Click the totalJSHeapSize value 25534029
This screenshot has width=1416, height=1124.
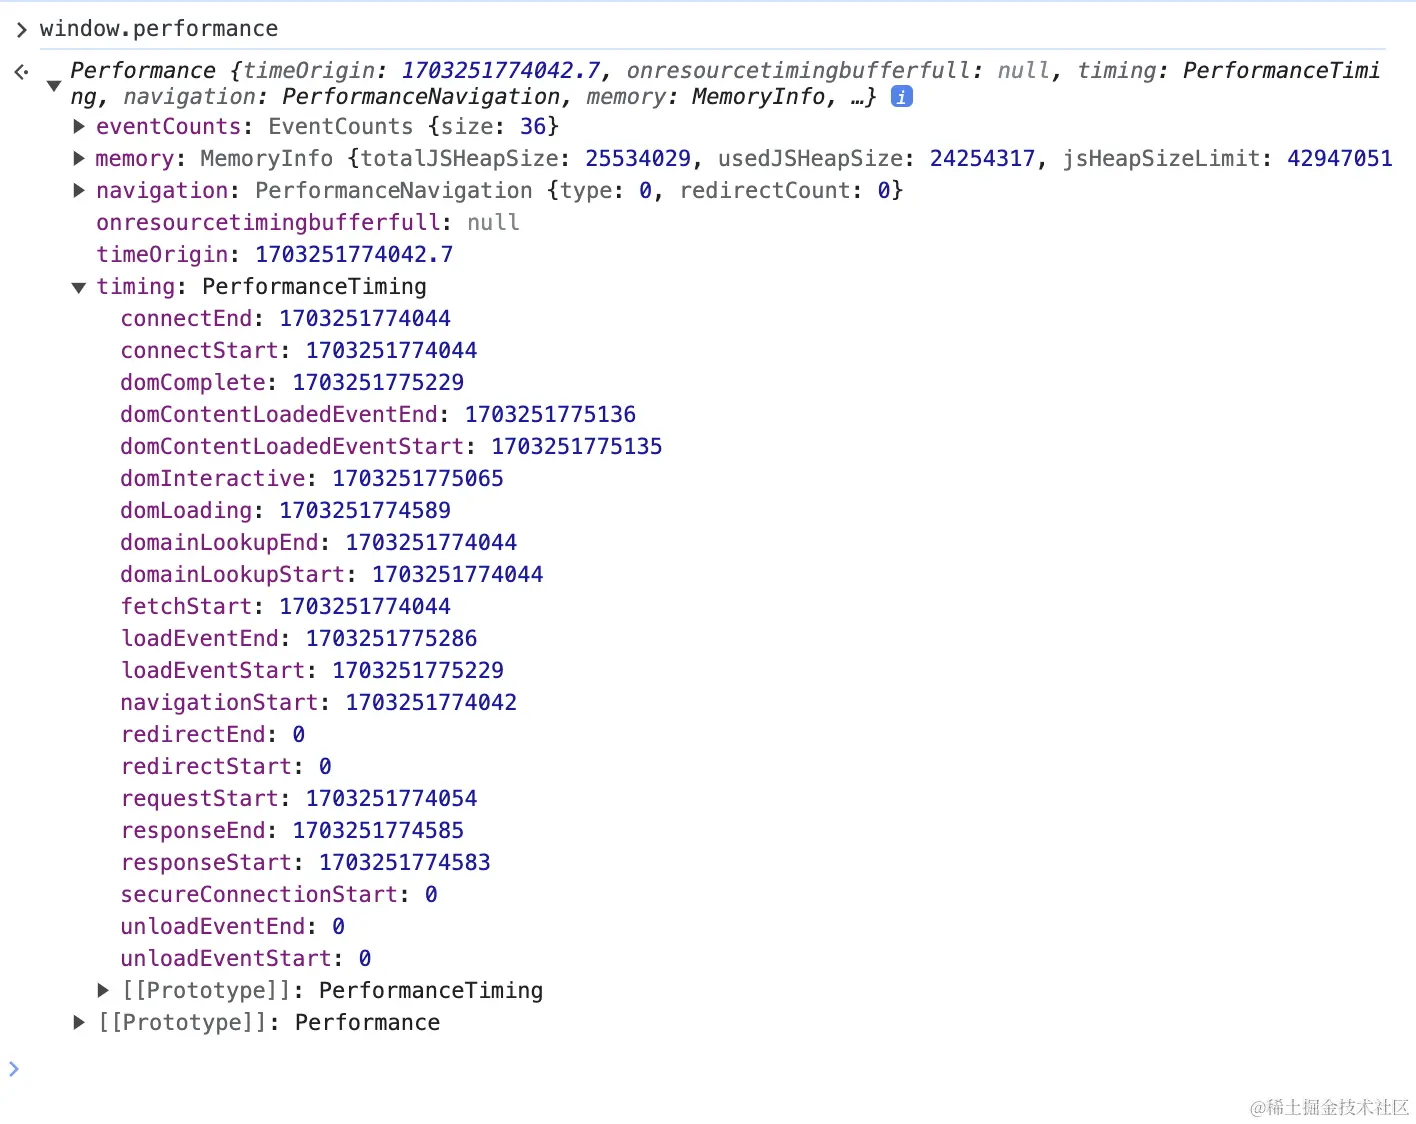[x=638, y=158]
